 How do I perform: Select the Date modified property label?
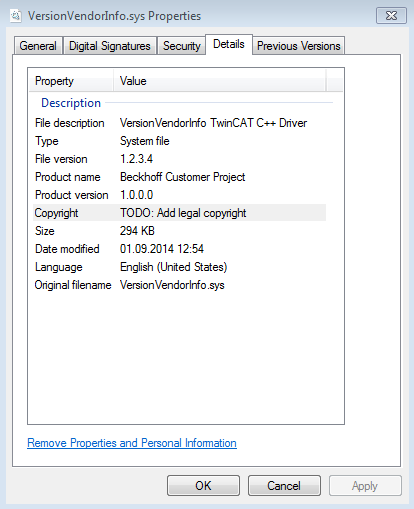point(67,249)
